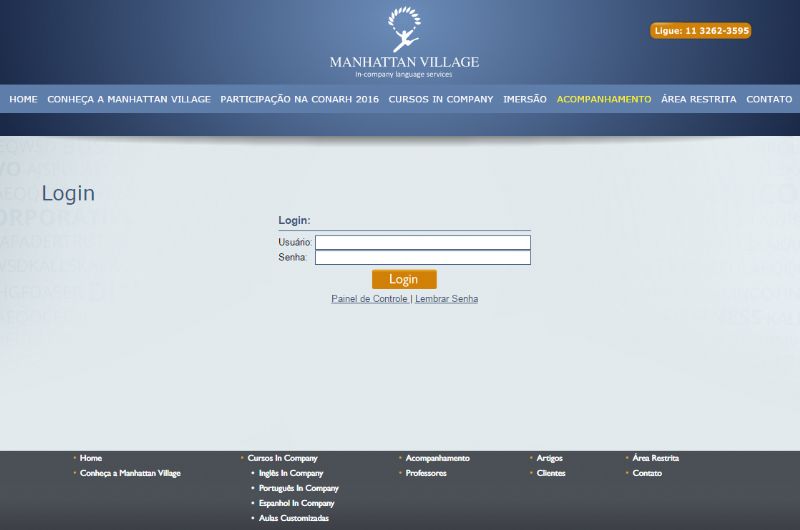Open footer Contato link
This screenshot has height=530, width=800.
tap(647, 473)
